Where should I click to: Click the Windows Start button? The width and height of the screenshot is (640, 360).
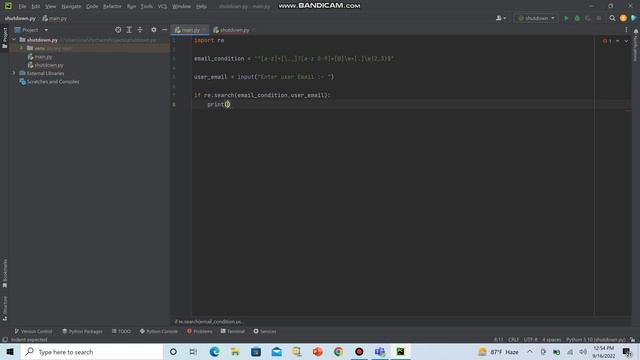pyautogui.click(x=10, y=352)
